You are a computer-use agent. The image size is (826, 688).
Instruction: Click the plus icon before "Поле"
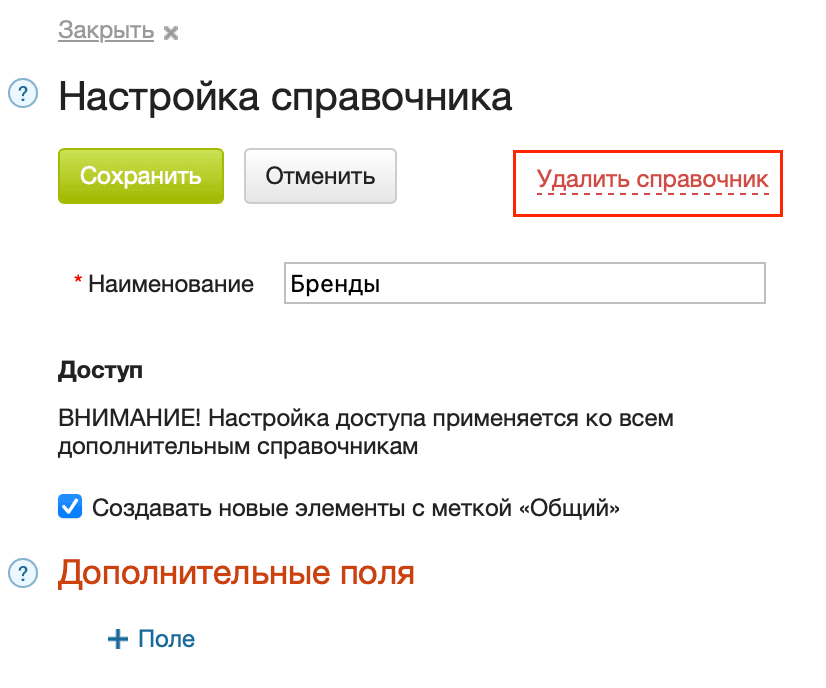tap(116, 638)
